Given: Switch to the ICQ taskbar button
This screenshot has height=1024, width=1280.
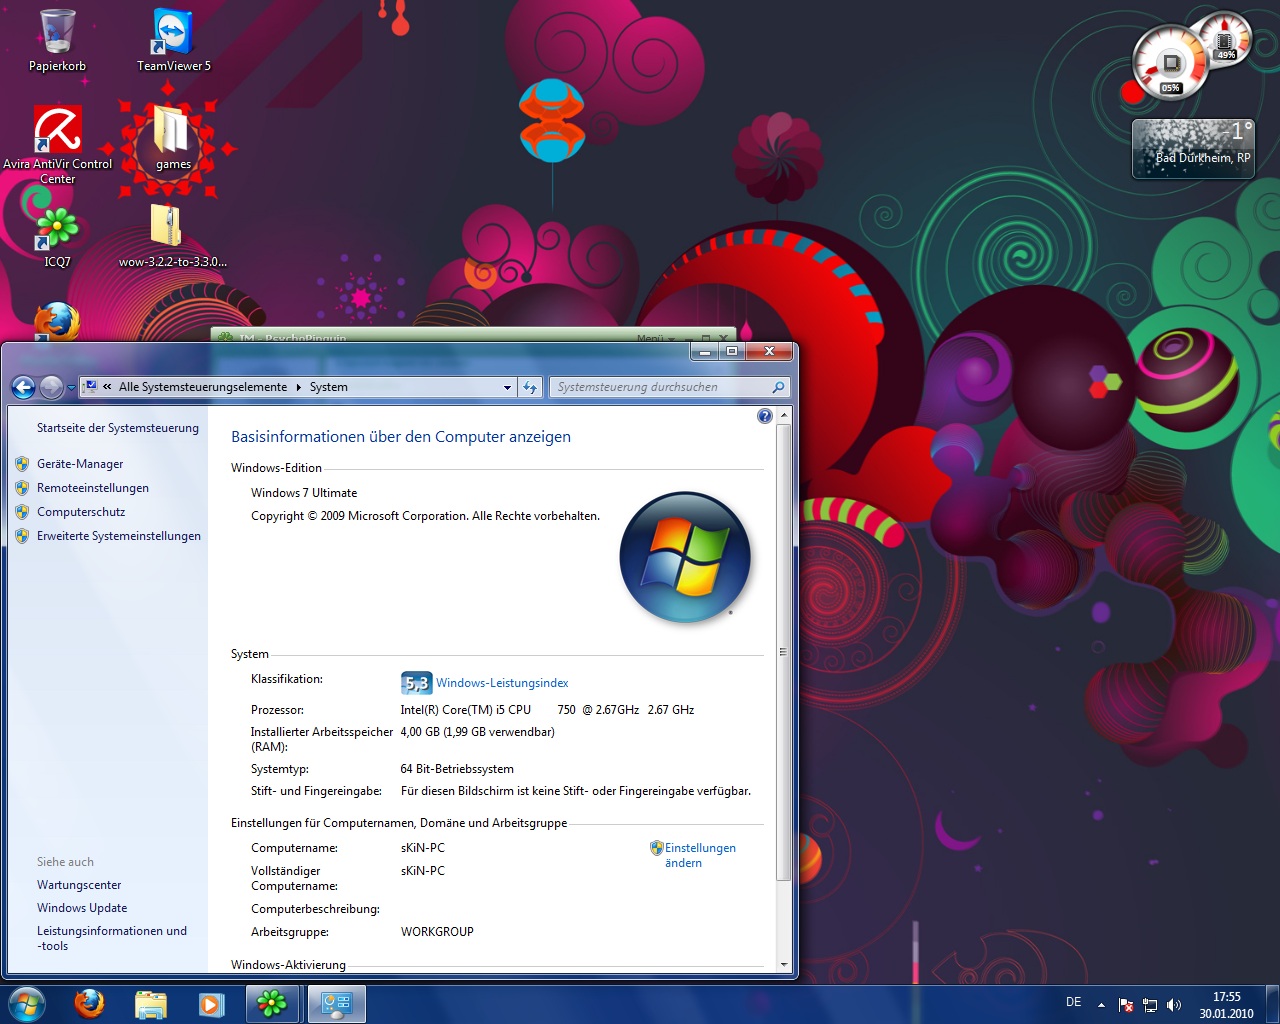Looking at the screenshot, I should [x=272, y=1004].
